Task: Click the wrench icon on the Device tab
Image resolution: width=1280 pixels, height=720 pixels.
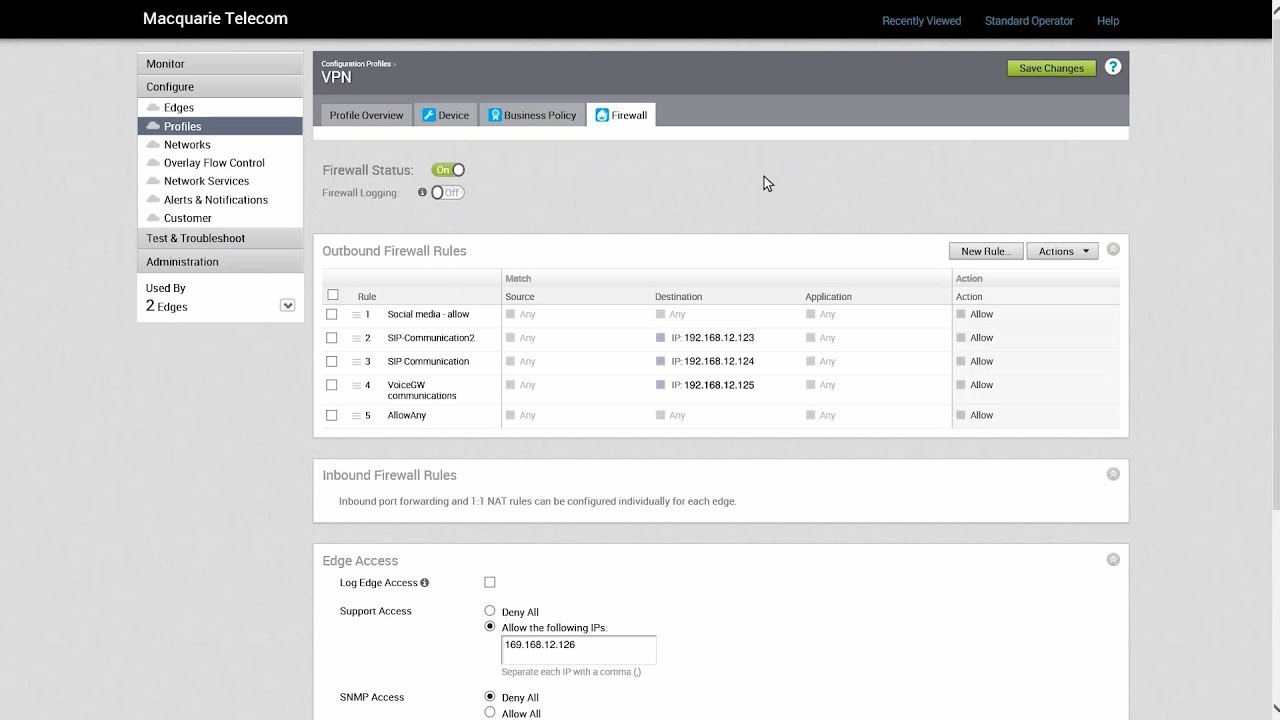Action: click(x=429, y=114)
